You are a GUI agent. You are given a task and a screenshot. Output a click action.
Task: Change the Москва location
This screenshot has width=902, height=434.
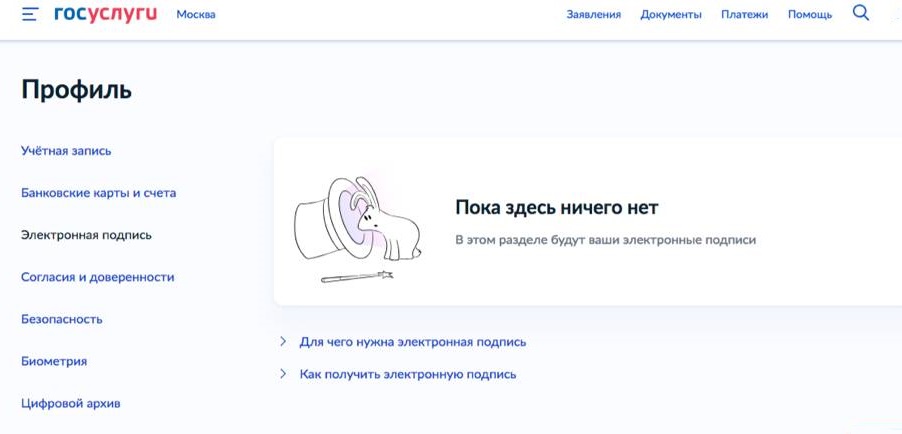pos(196,15)
